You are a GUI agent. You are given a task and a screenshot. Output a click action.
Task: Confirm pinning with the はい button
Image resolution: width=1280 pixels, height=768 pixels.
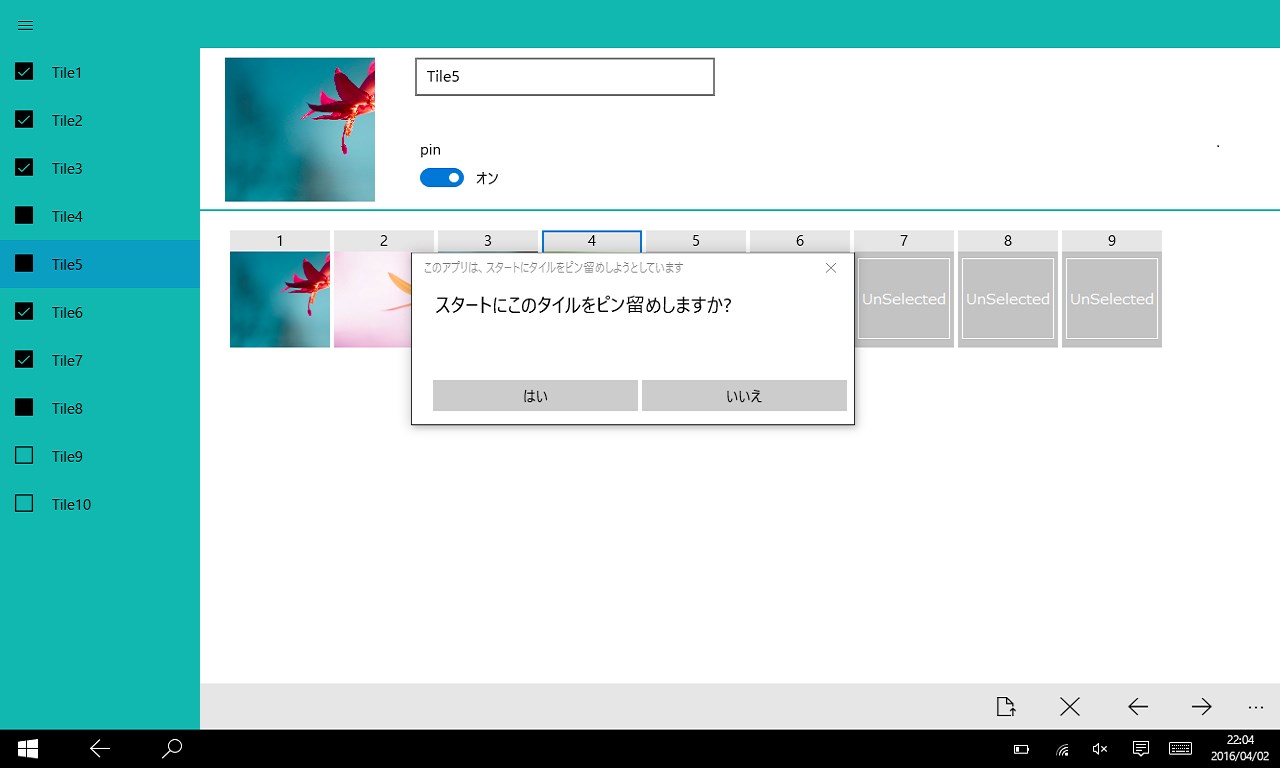535,395
